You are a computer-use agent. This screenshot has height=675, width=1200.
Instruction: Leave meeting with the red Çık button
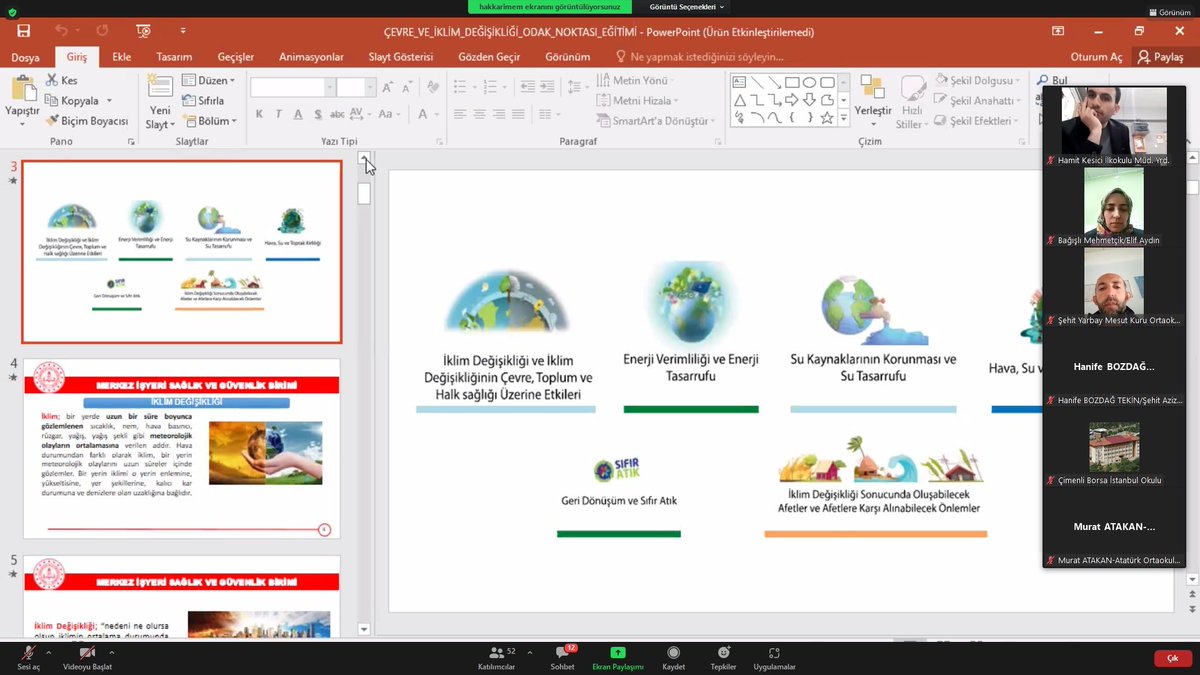coord(1172,658)
